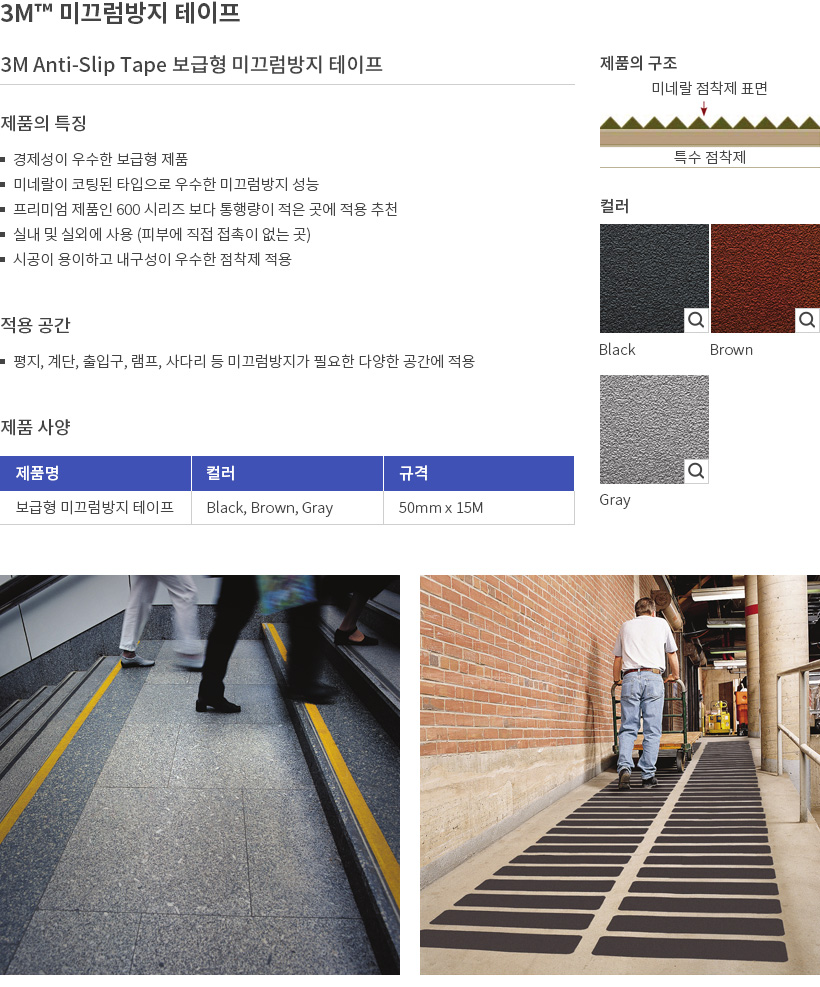Viewport: 820px width, 987px height.
Task: Click the 'Gray' label under the swatch
Action: pos(615,500)
